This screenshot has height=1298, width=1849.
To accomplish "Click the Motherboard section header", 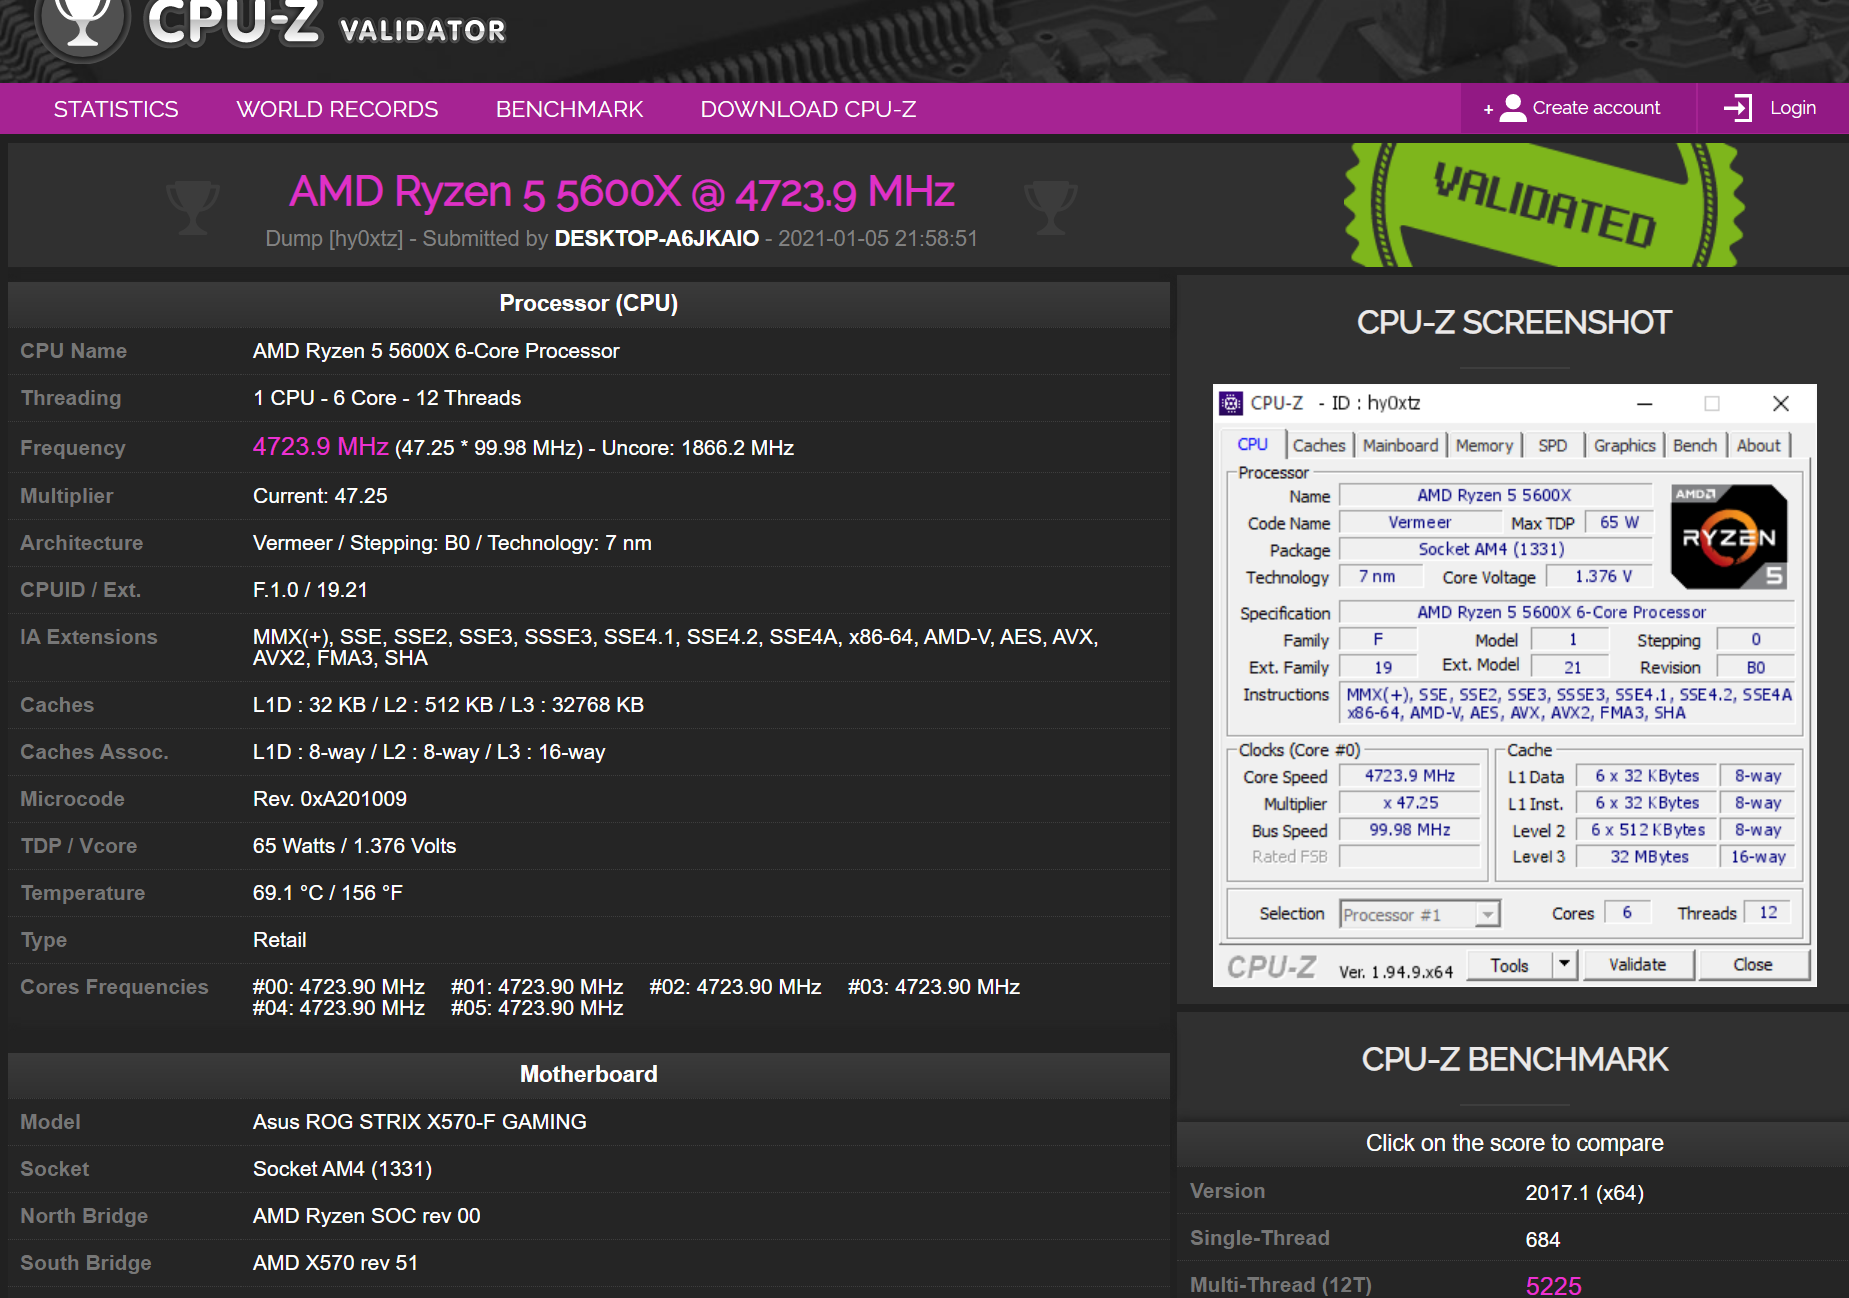I will pos(589,1075).
